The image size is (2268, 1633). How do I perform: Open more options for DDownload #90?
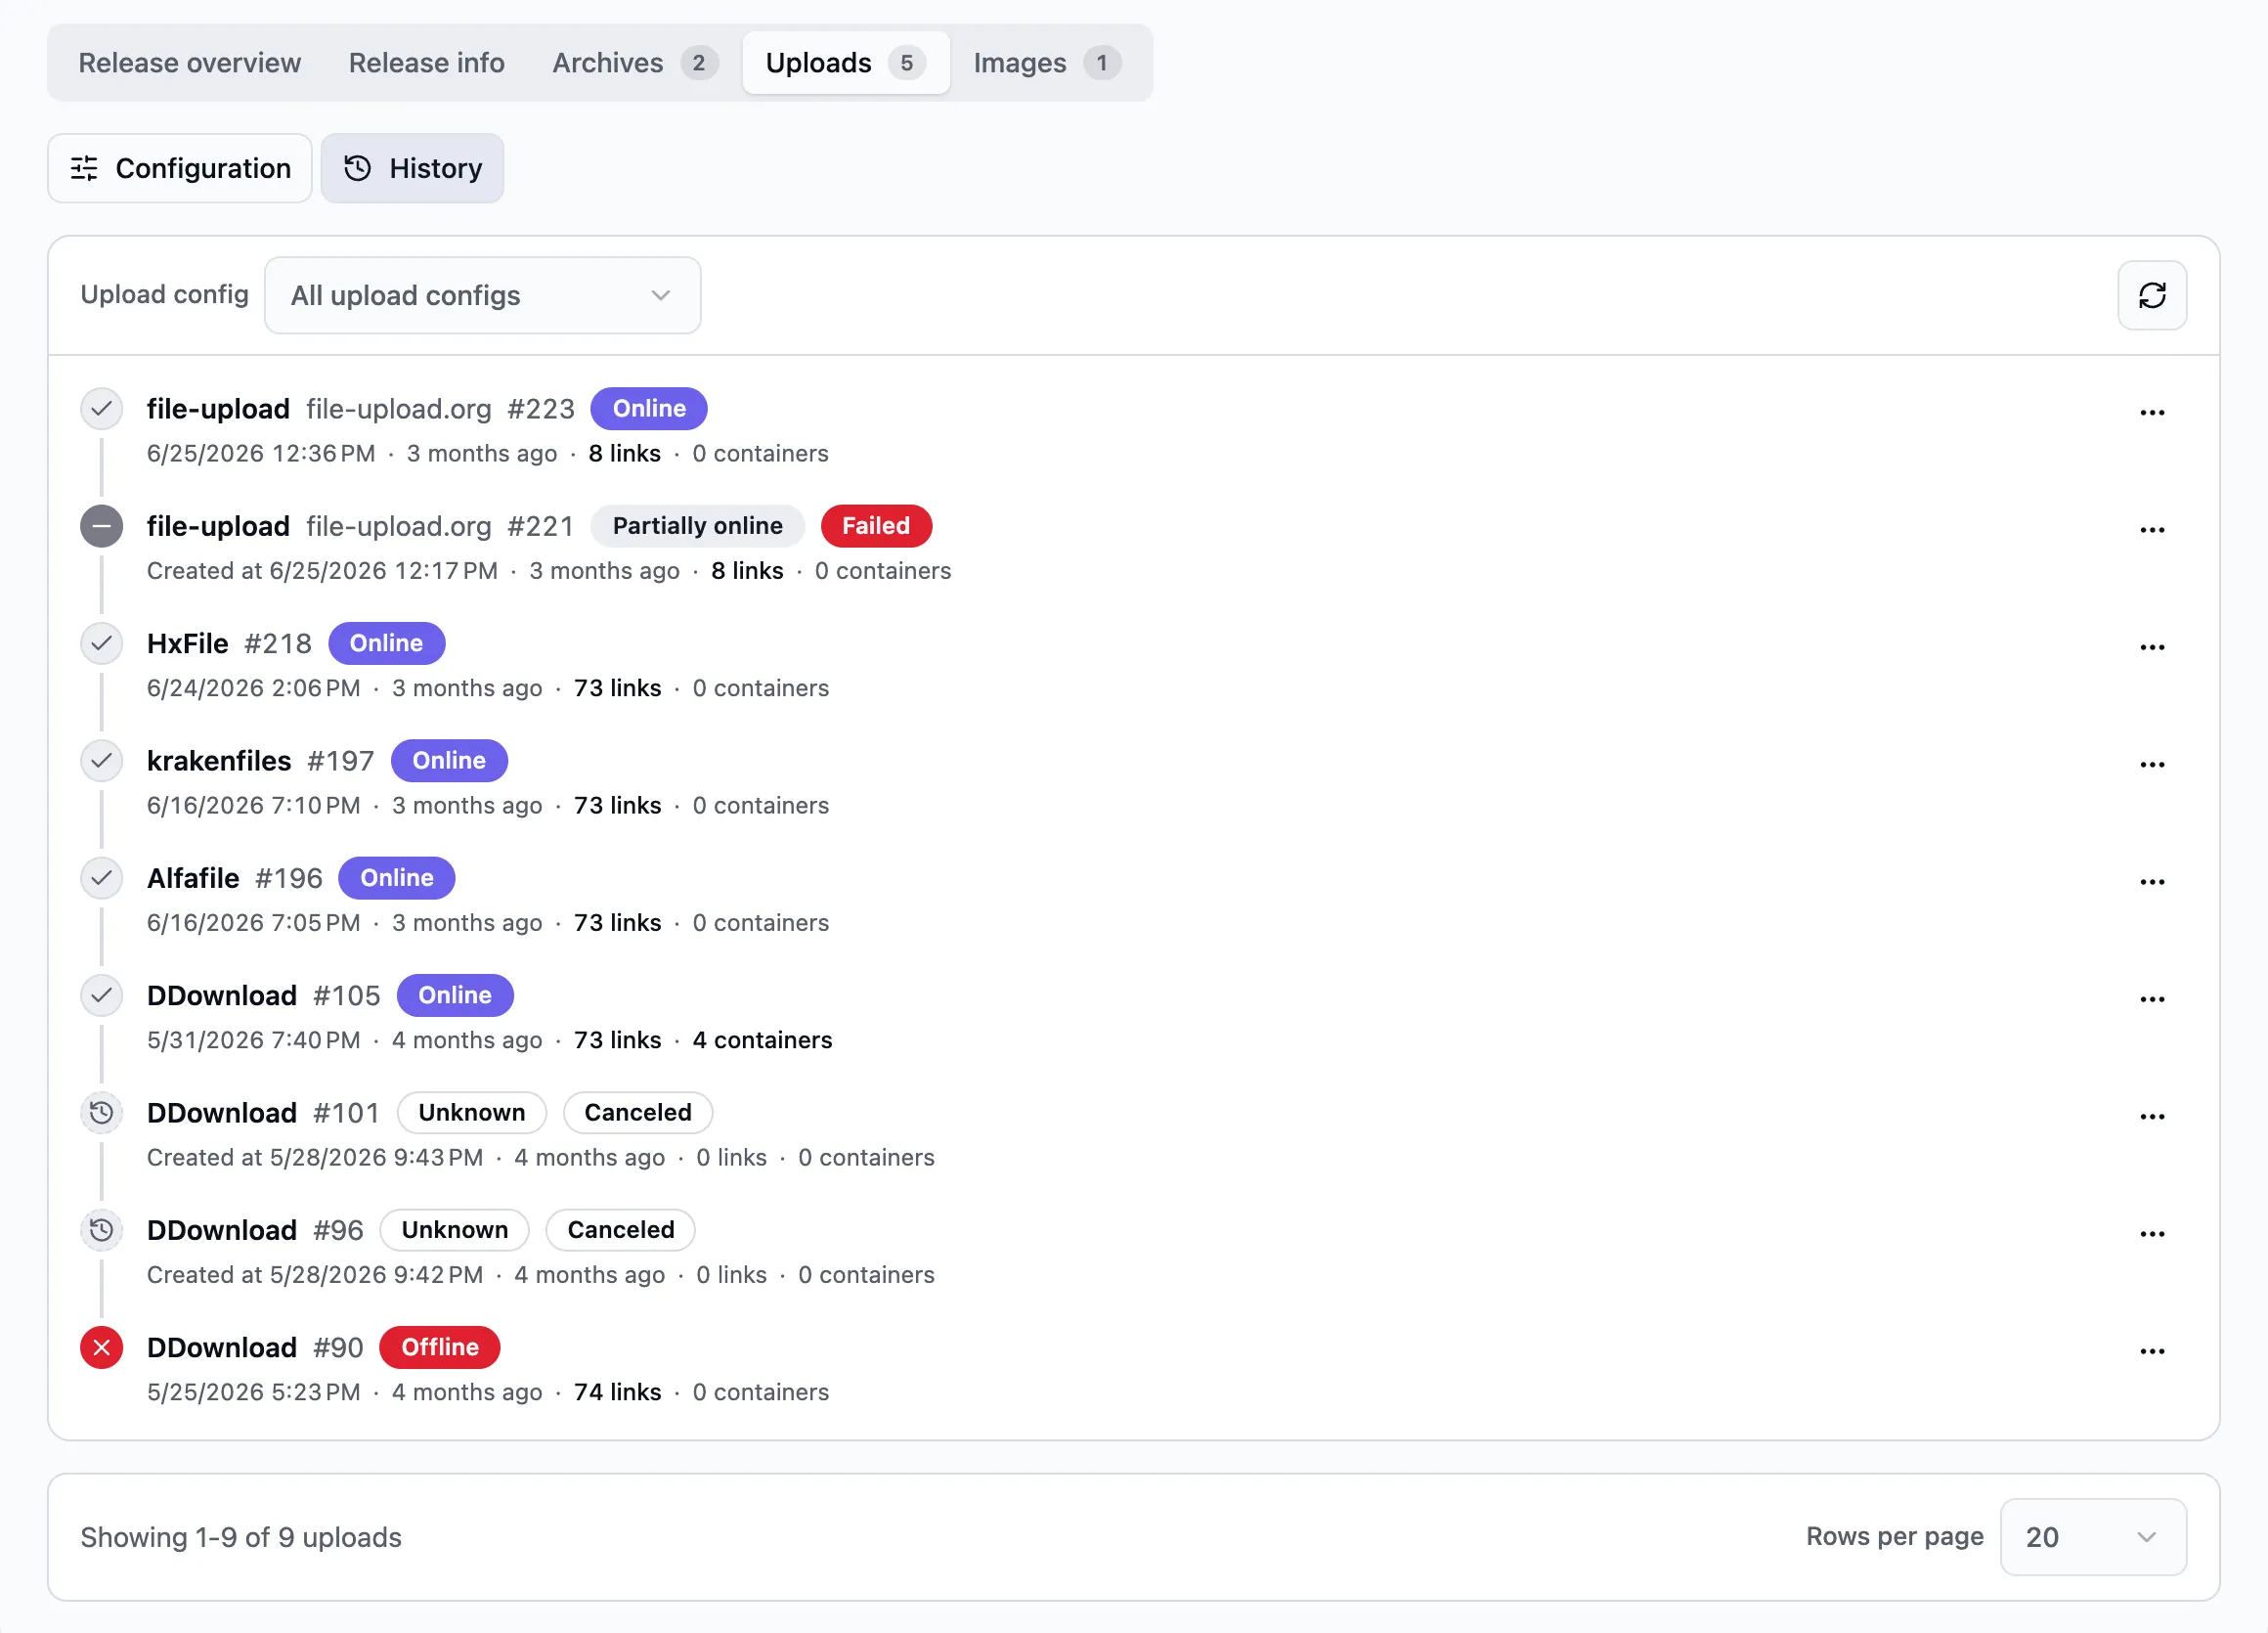pos(2152,1351)
